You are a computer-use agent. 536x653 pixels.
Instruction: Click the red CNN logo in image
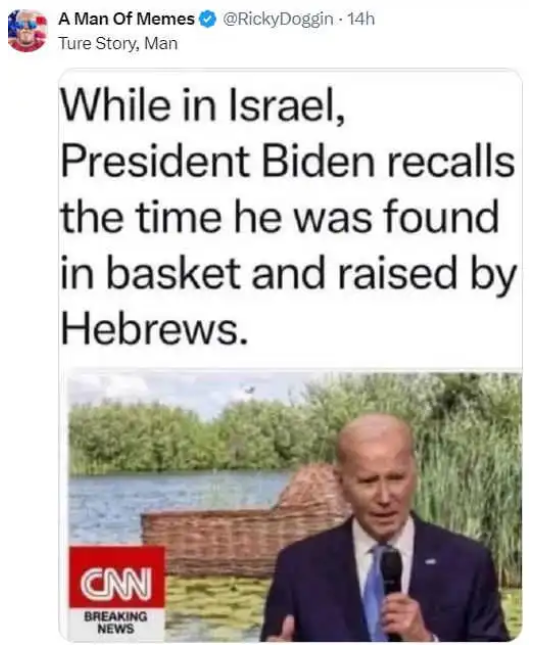click(117, 576)
